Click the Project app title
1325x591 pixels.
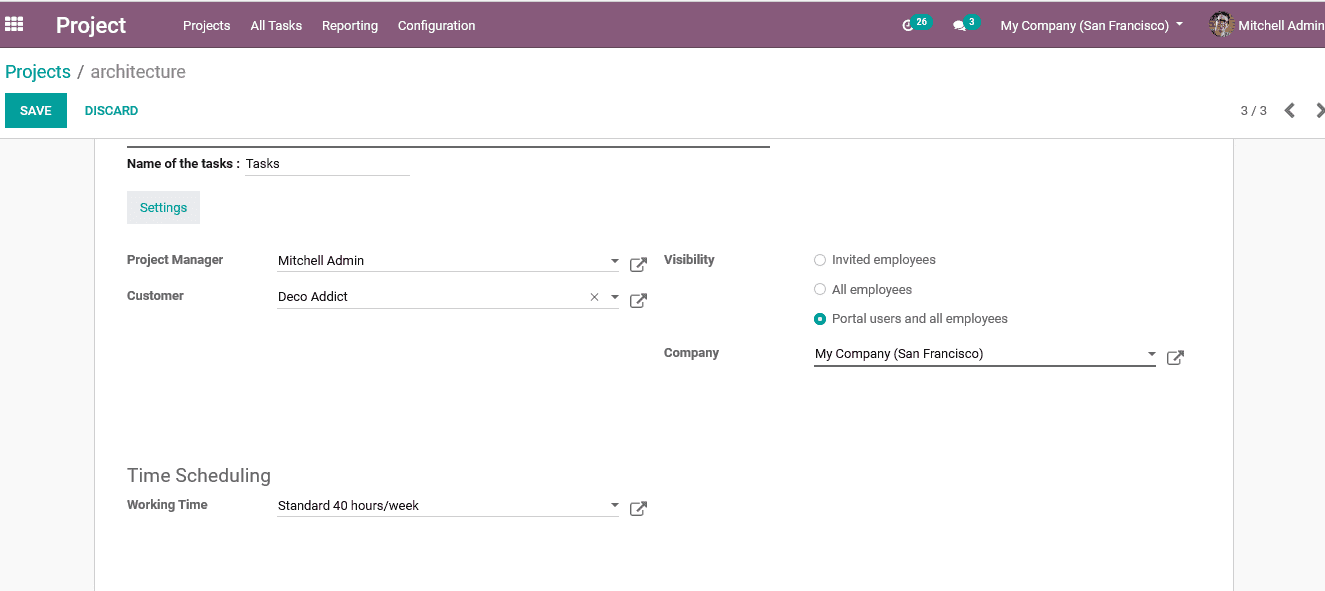(91, 25)
